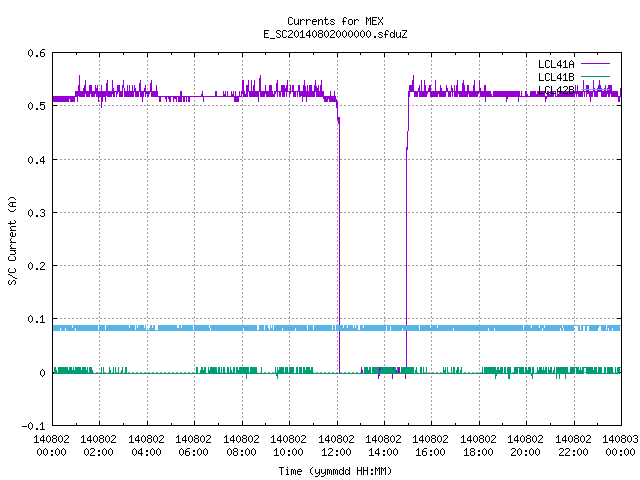
Task: Click the 140802 06:00 x-axis tick label
Action: click(x=193, y=446)
